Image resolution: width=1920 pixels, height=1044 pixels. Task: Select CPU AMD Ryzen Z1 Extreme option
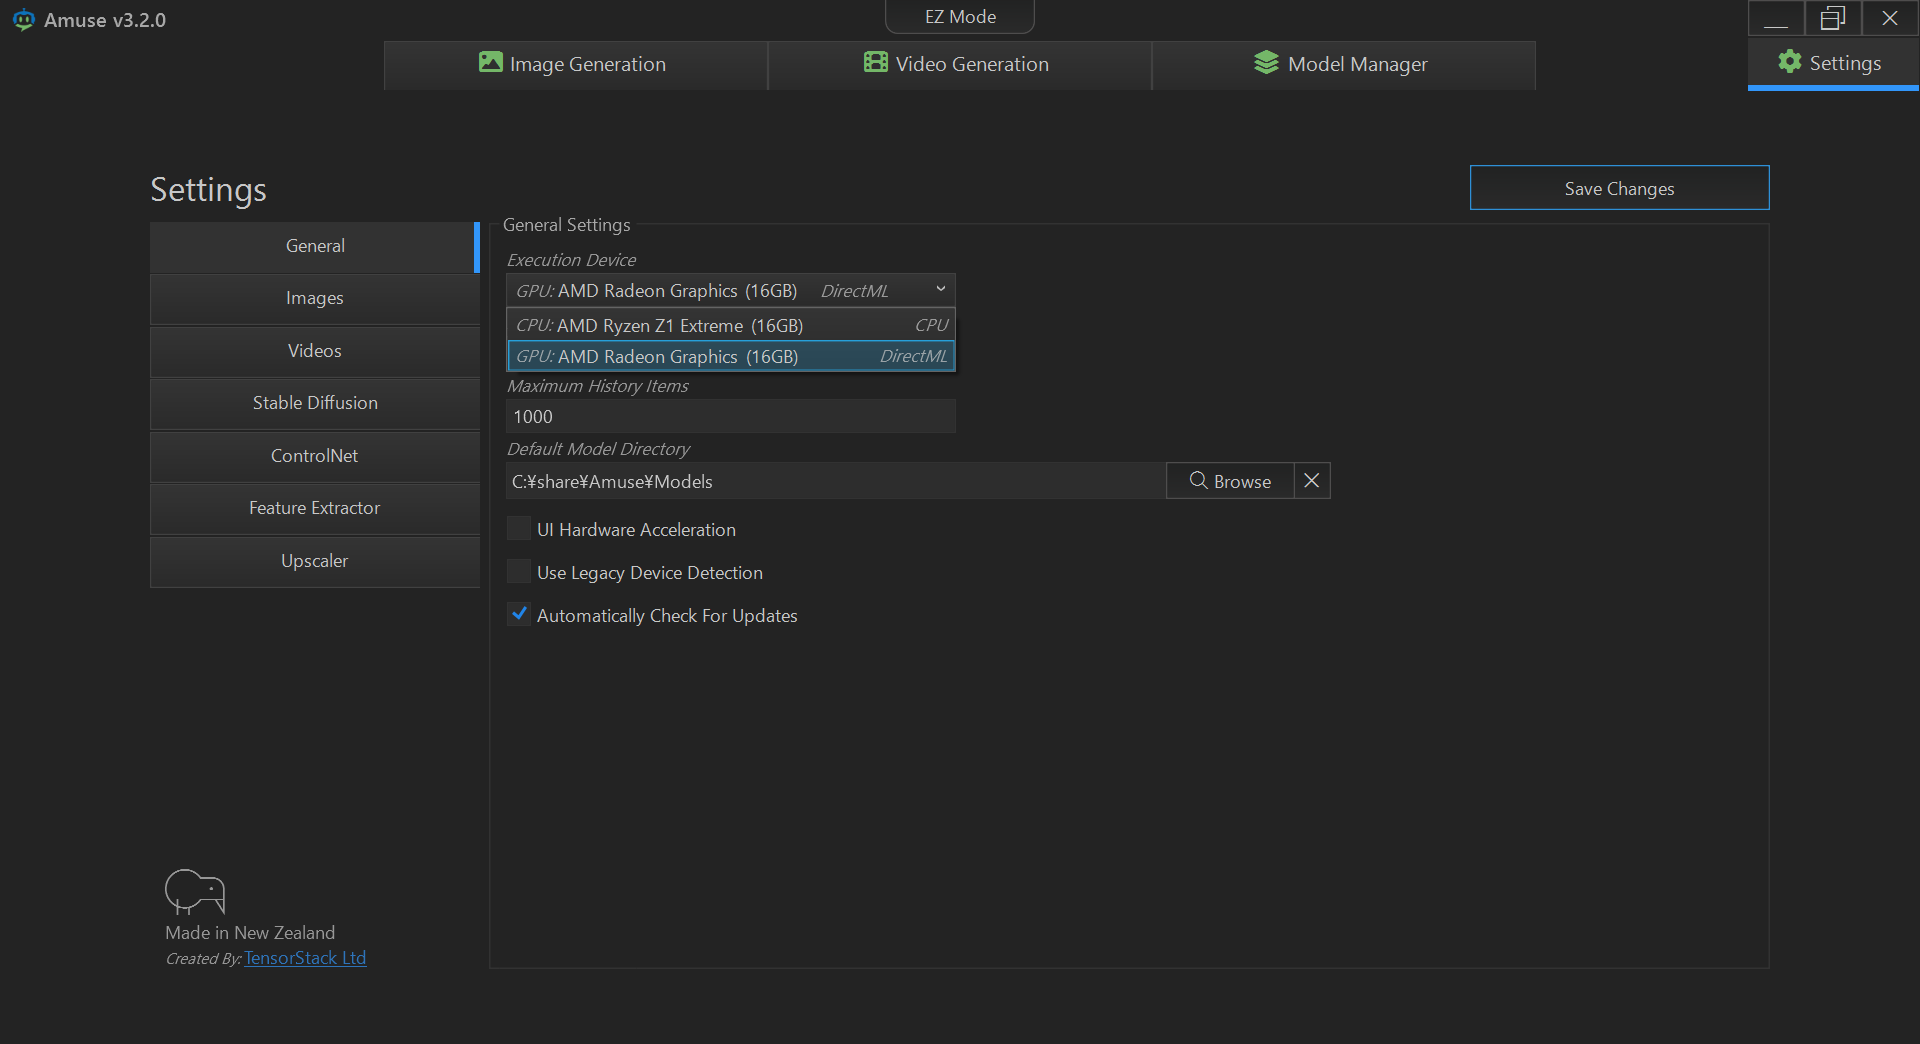731,325
